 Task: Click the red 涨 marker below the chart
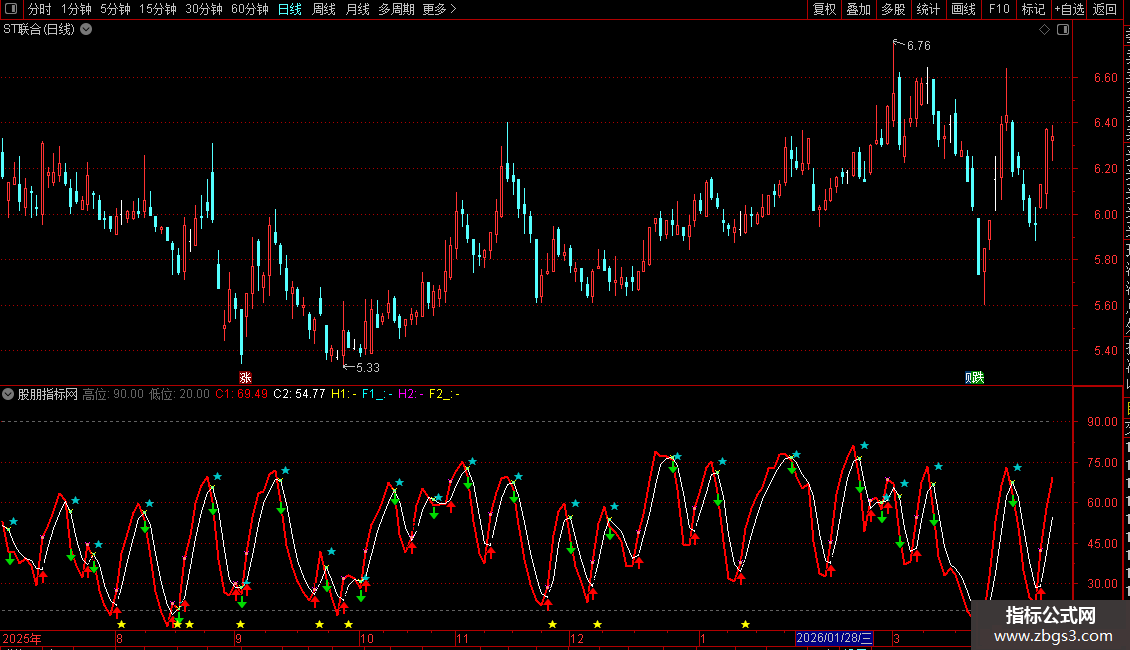pyautogui.click(x=245, y=378)
